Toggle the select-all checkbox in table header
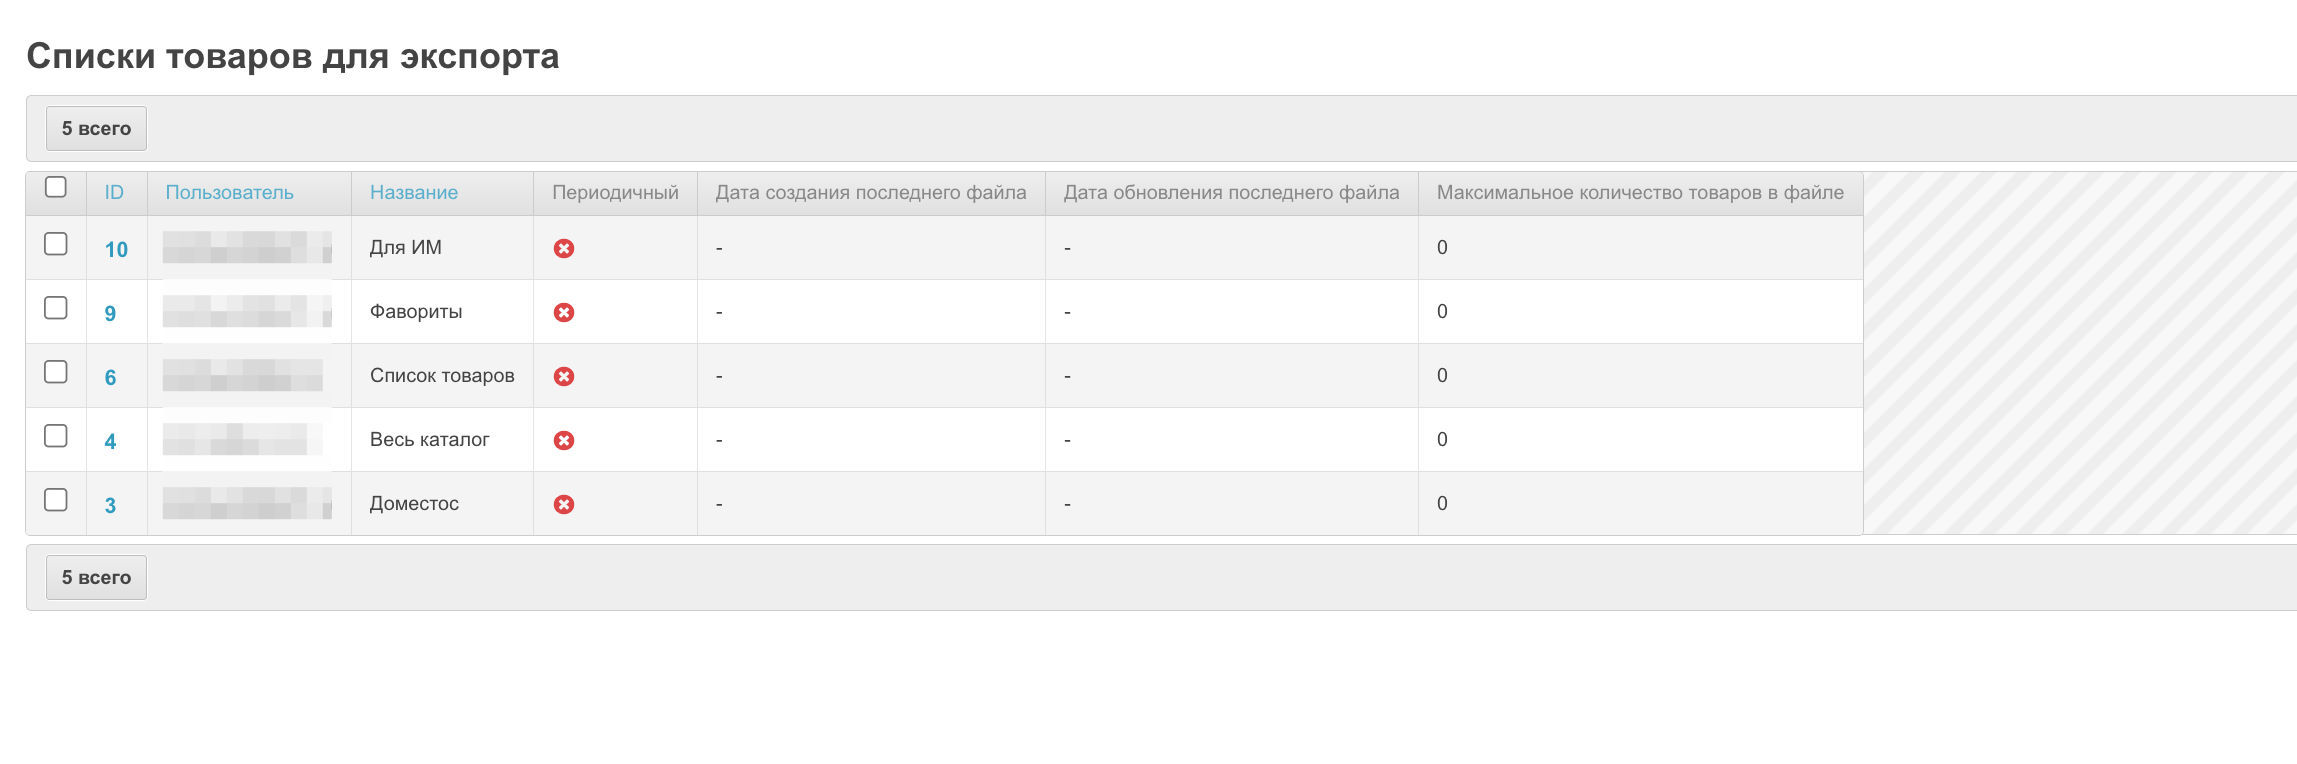This screenshot has width=2297, height=764. click(56, 187)
